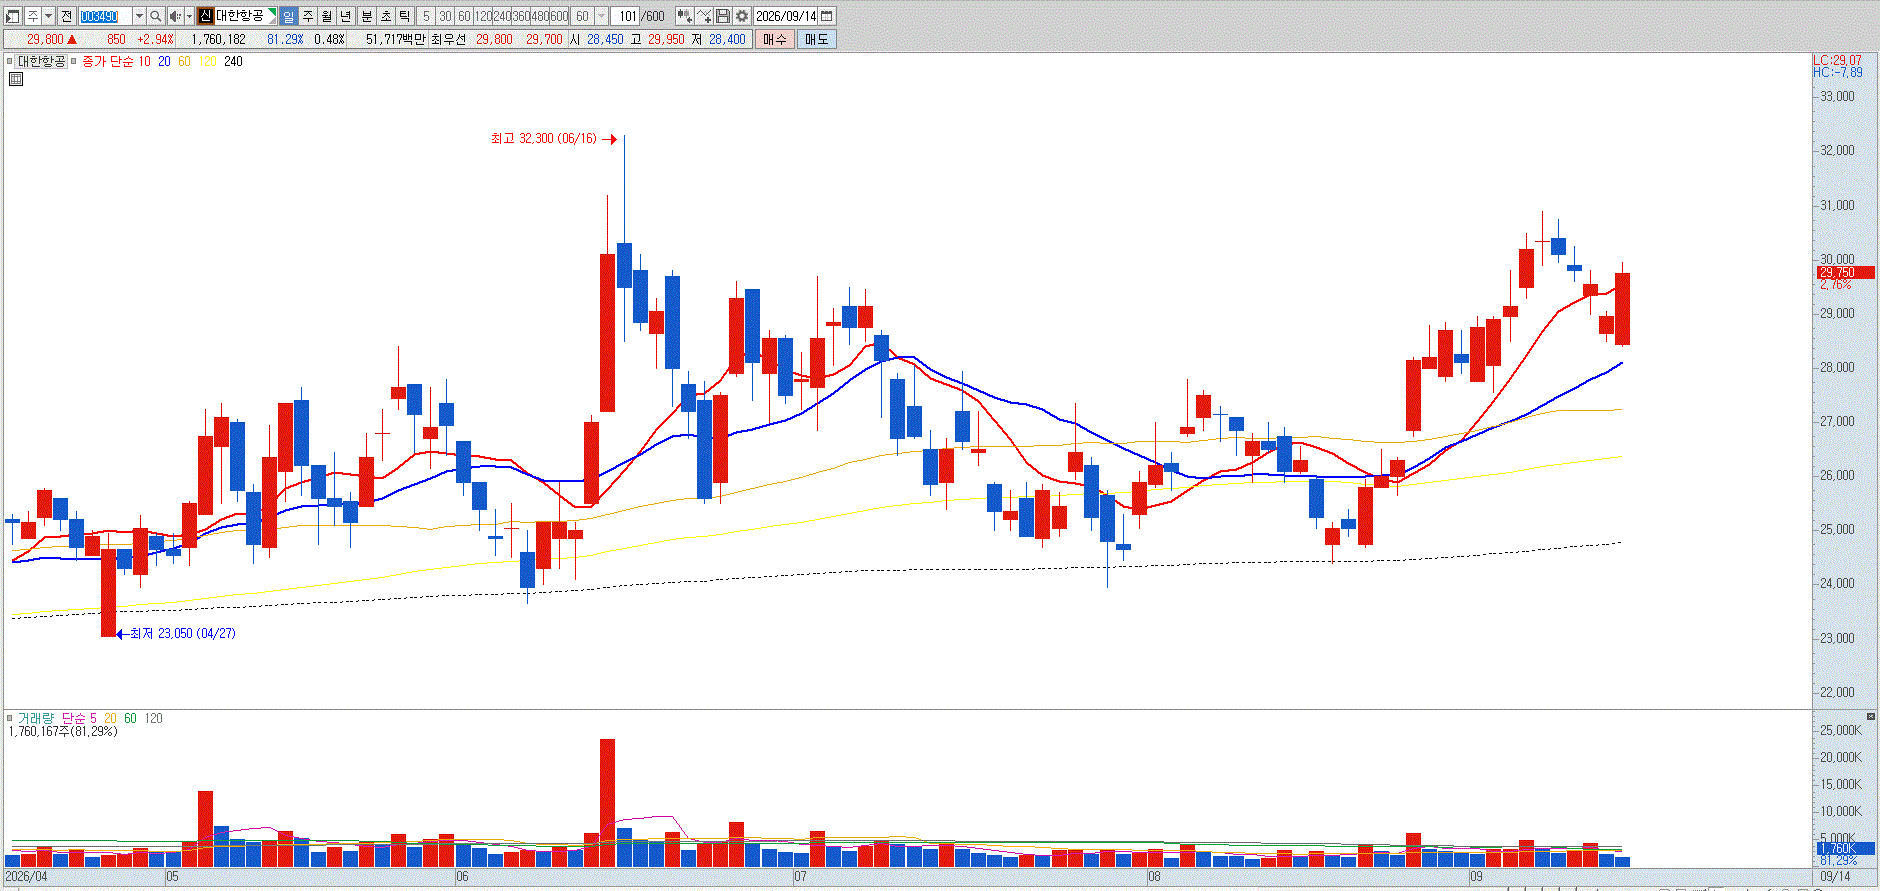
Task: Select the 일 daily period
Action: tap(288, 16)
